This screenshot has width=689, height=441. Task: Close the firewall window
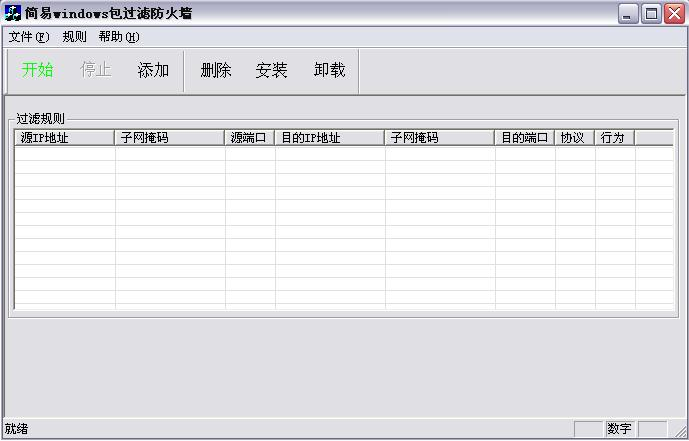coord(674,14)
